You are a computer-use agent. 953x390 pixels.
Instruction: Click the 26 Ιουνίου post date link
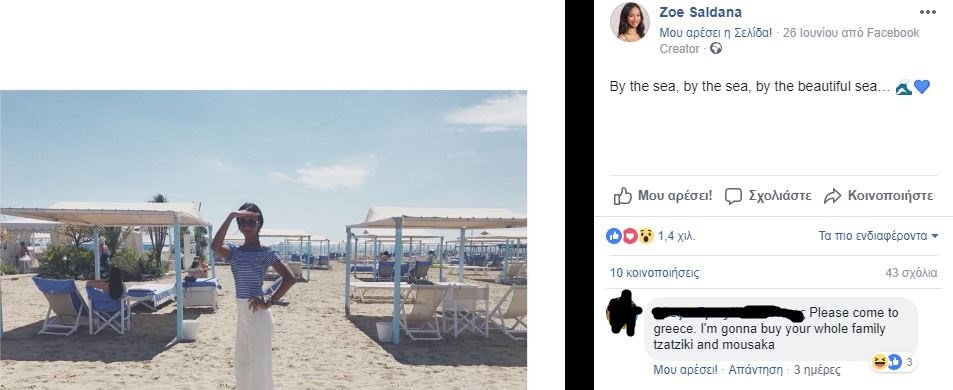811,33
